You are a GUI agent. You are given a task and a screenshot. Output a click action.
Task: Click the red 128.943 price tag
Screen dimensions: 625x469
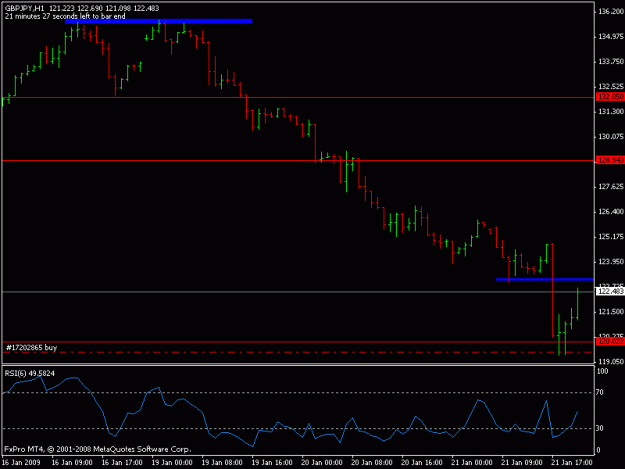tap(610, 160)
